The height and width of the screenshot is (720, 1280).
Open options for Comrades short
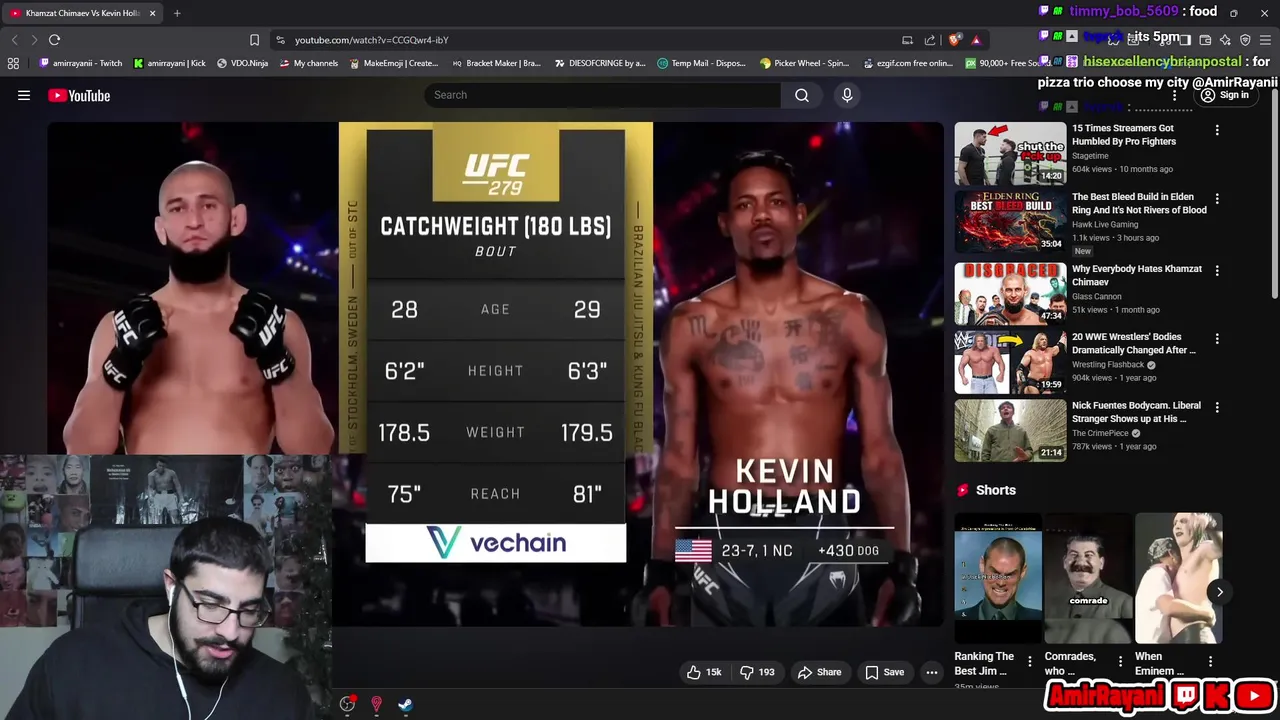point(1120,662)
